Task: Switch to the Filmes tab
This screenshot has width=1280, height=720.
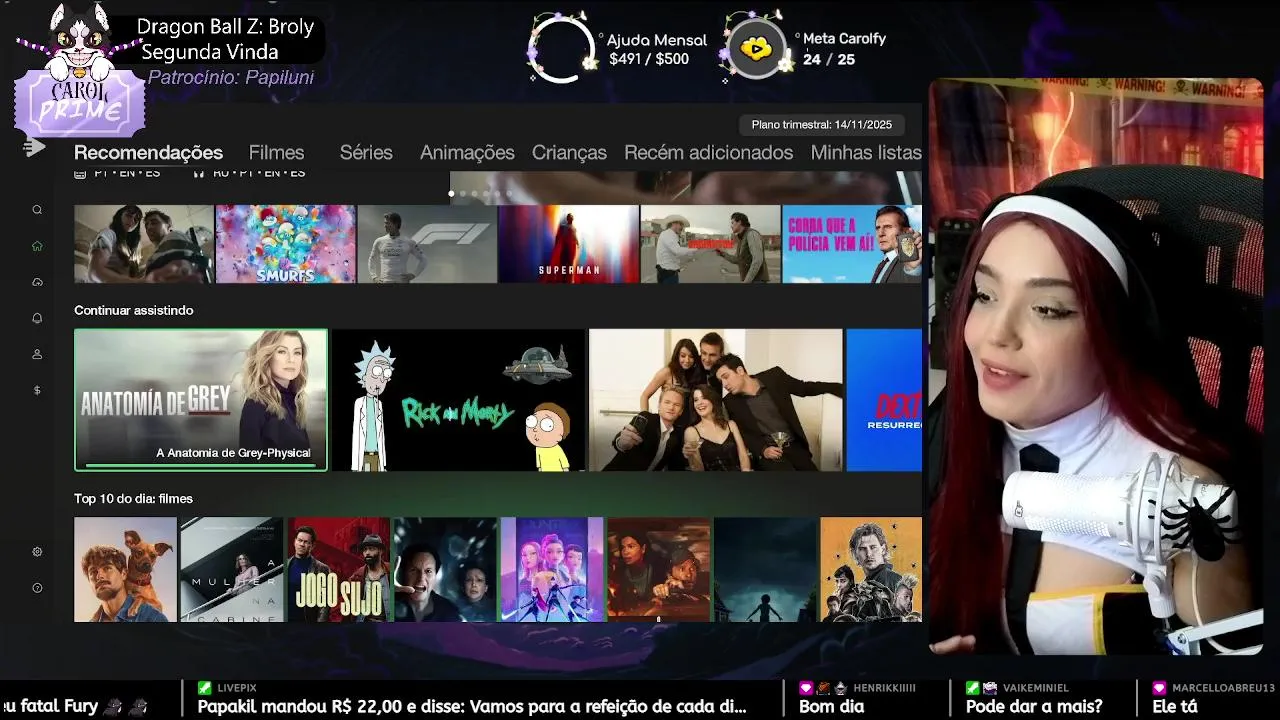Action: pos(276,153)
